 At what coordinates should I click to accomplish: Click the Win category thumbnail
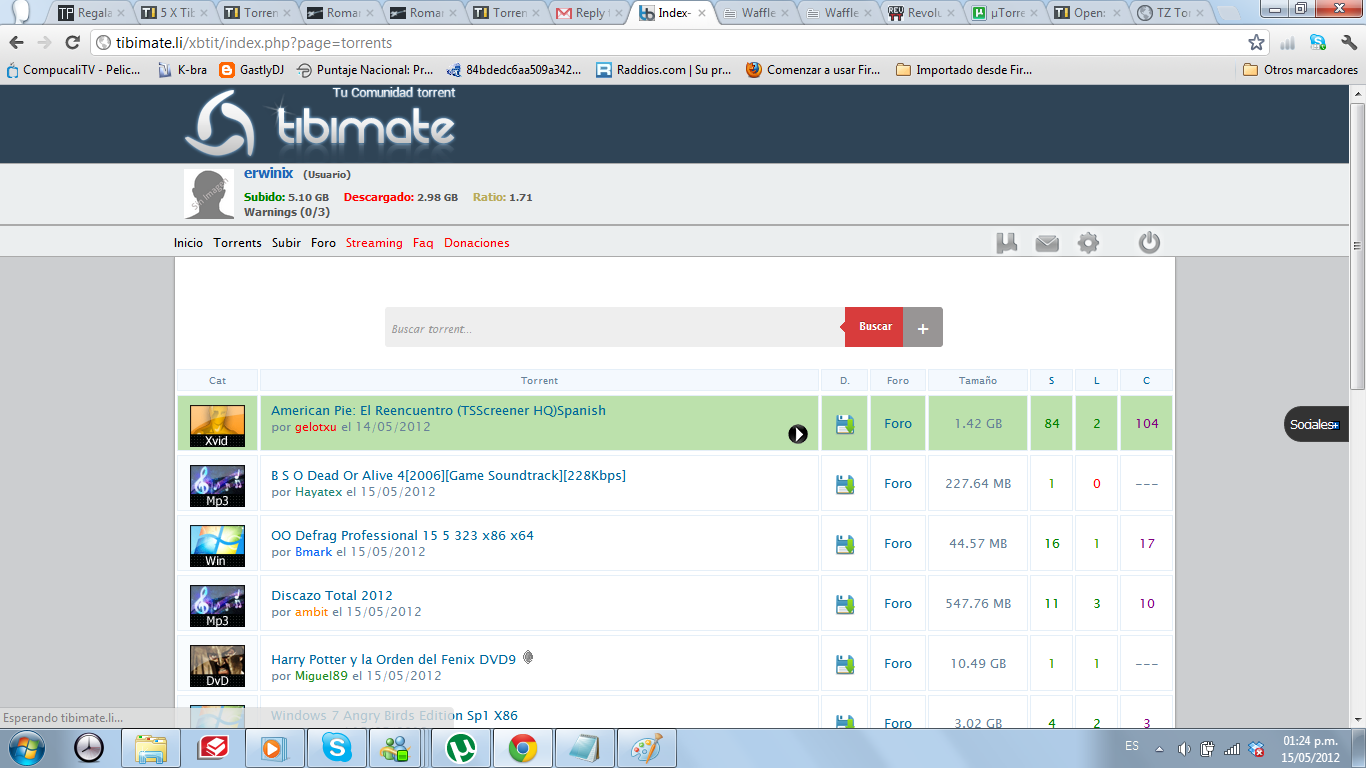[217, 546]
